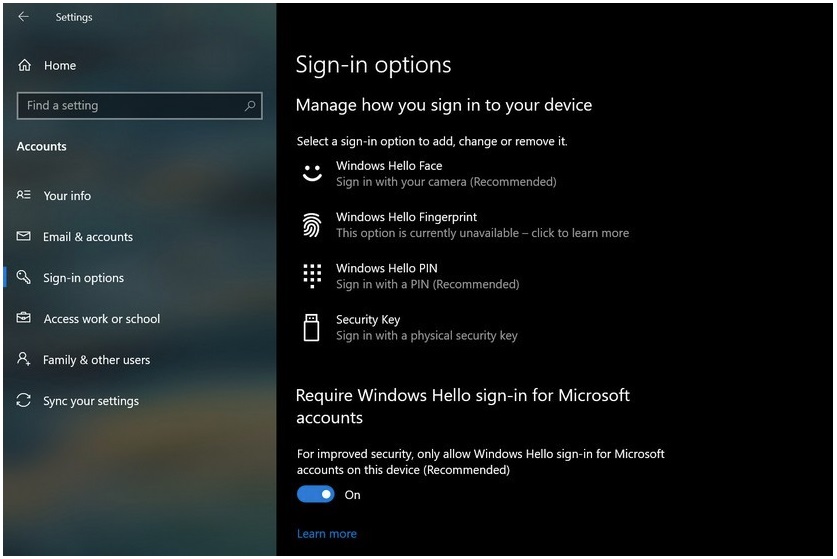Open Sync your settings
This screenshot has height=559, width=837.
pos(91,401)
